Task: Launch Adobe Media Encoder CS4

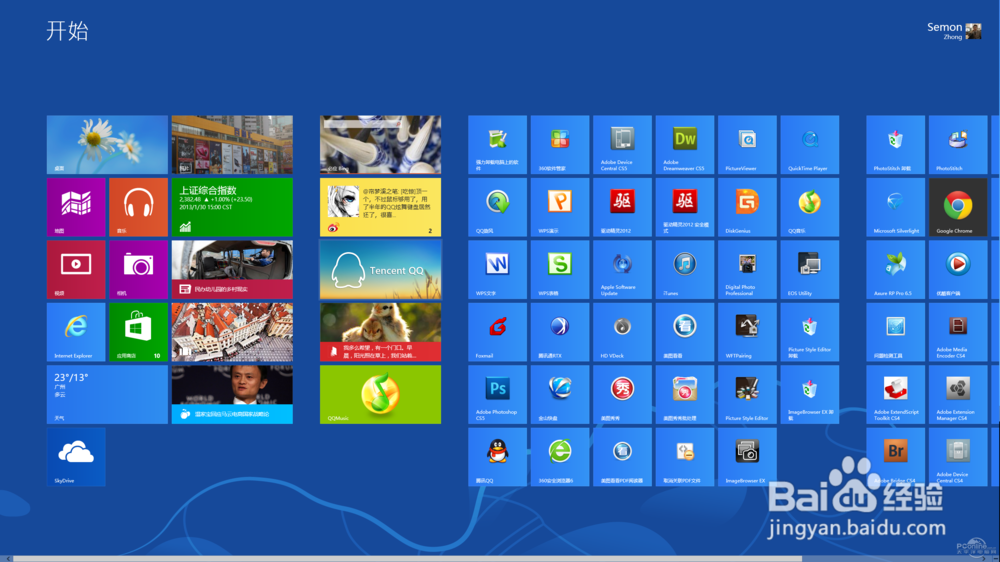Action: 958,332
